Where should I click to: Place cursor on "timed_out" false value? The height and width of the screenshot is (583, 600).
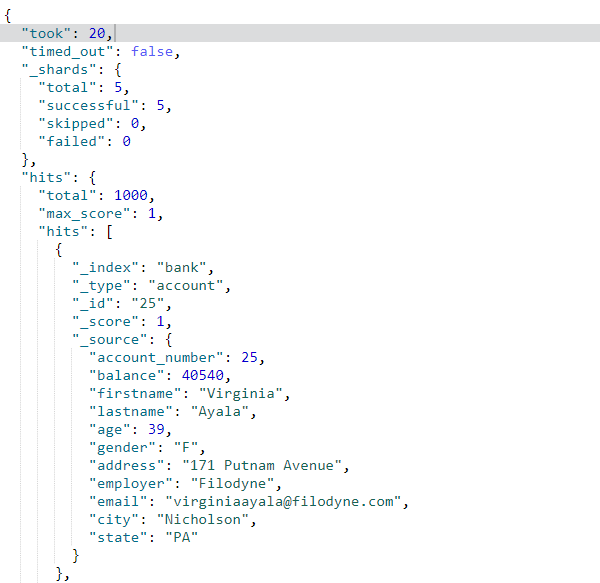point(152,51)
